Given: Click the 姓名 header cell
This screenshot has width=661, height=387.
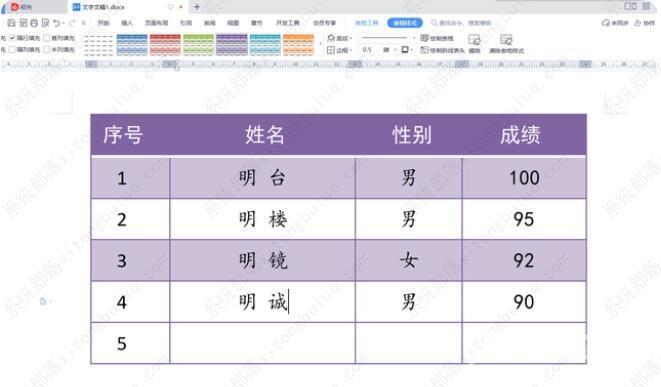Looking at the screenshot, I should pos(263,135).
